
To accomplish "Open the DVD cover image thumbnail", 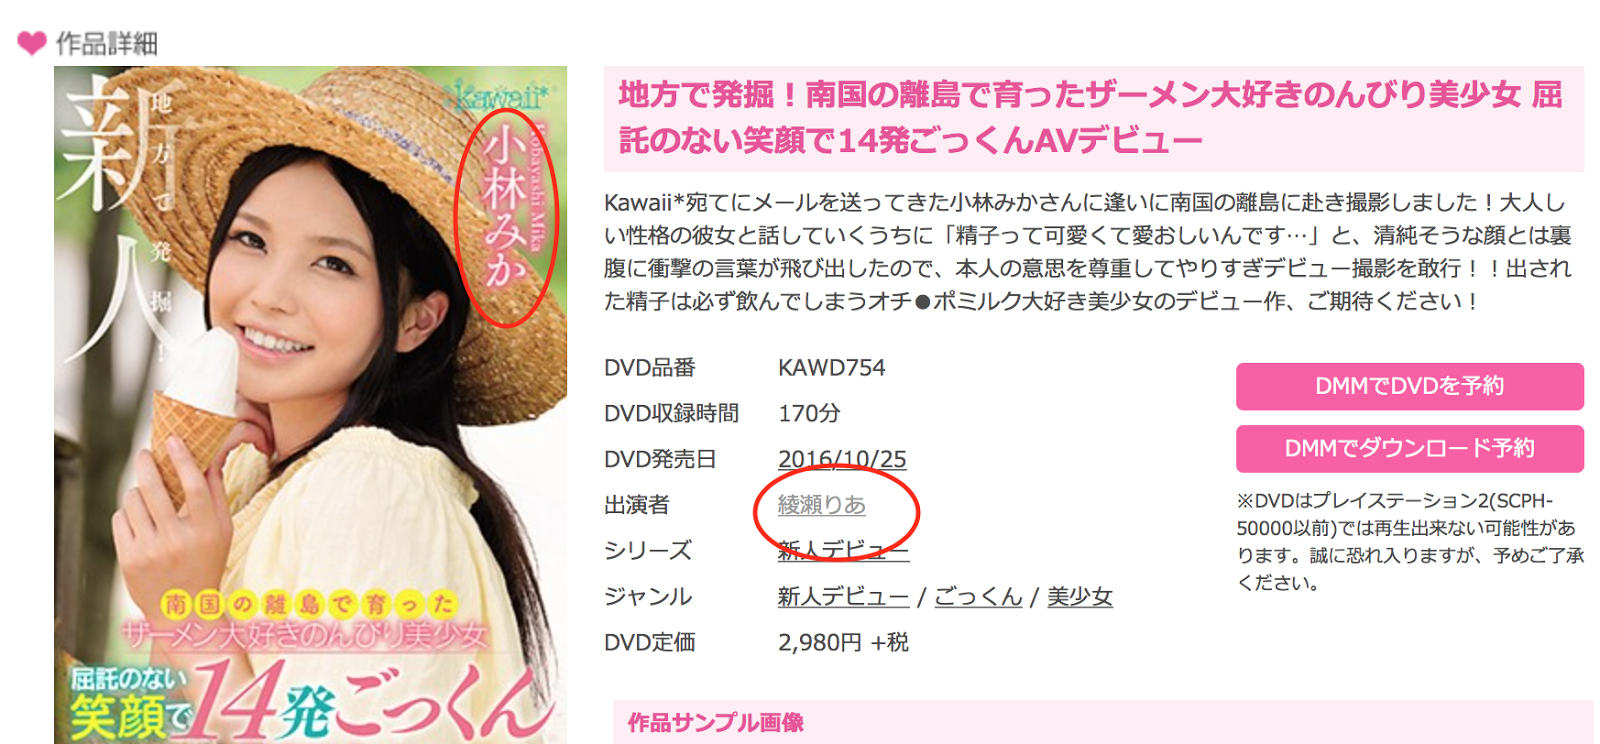I will coord(310,405).
